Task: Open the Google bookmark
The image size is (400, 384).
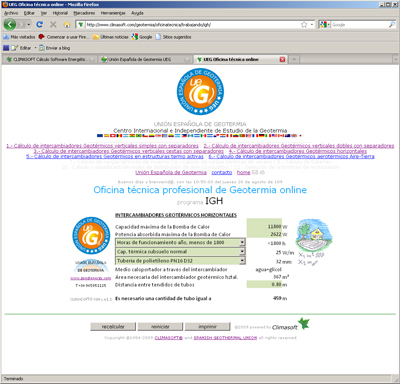Action: 142,37
